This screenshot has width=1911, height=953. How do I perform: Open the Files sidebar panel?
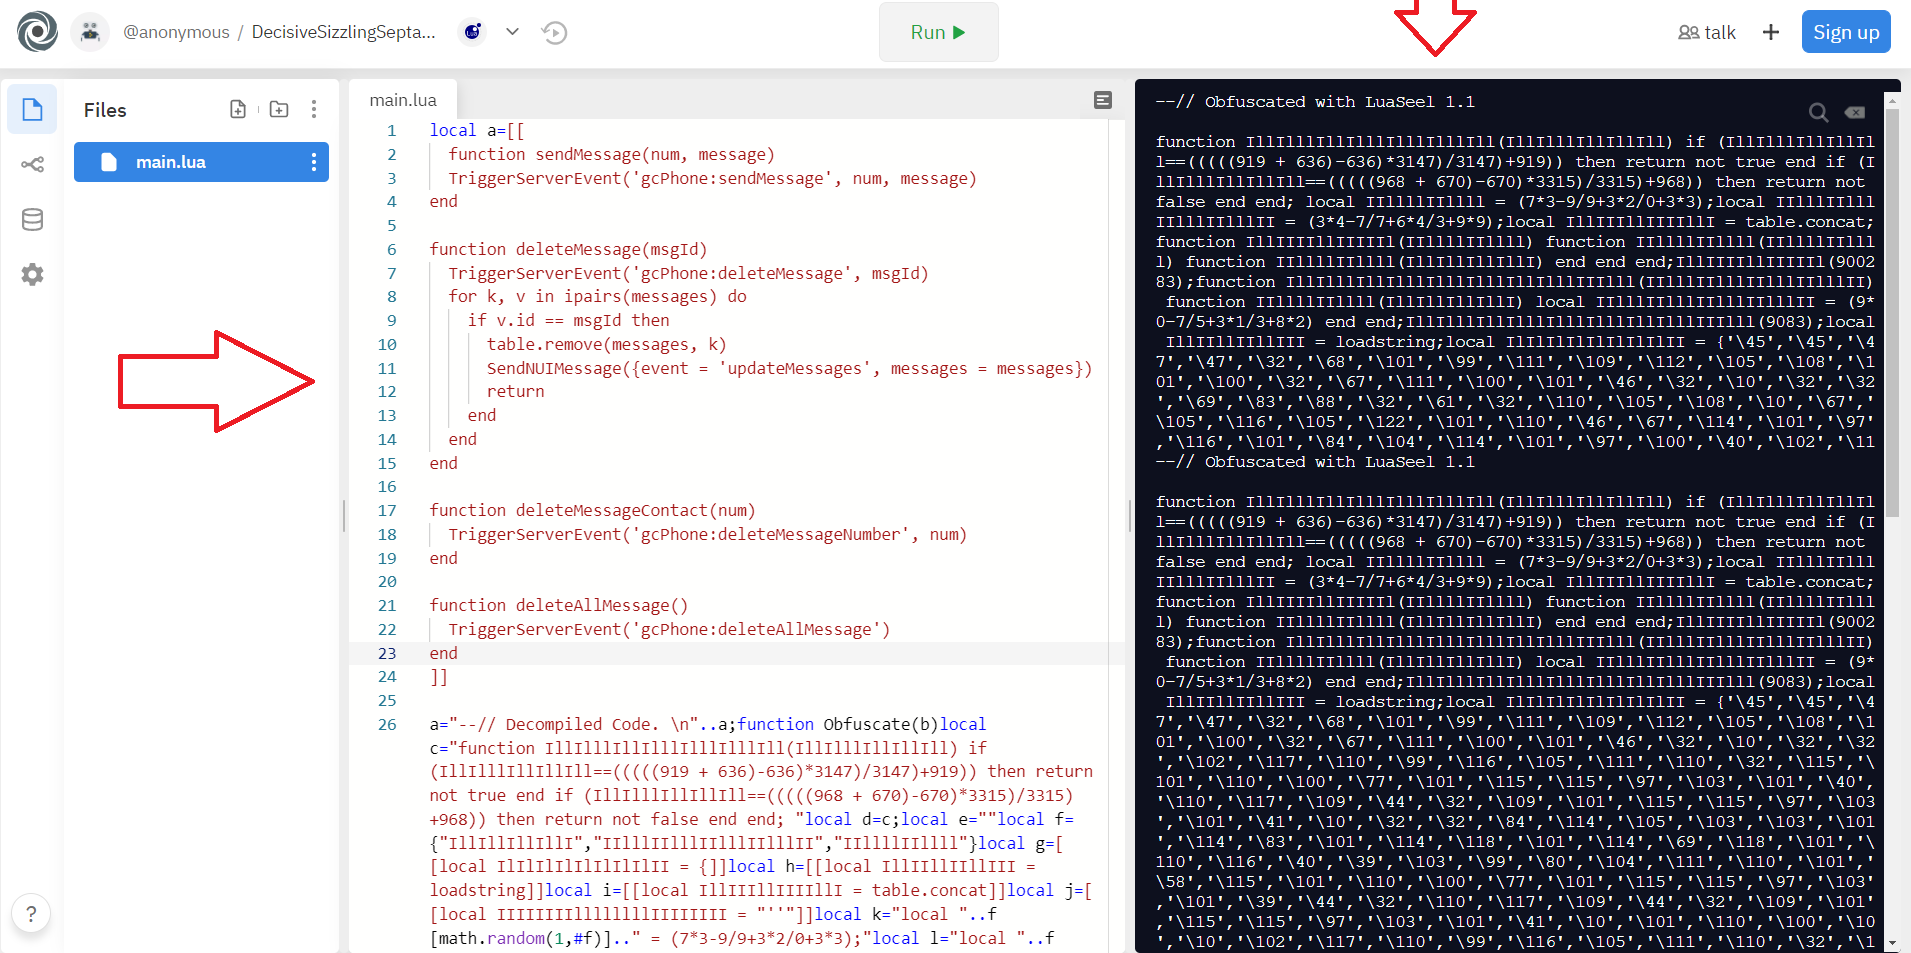point(32,109)
